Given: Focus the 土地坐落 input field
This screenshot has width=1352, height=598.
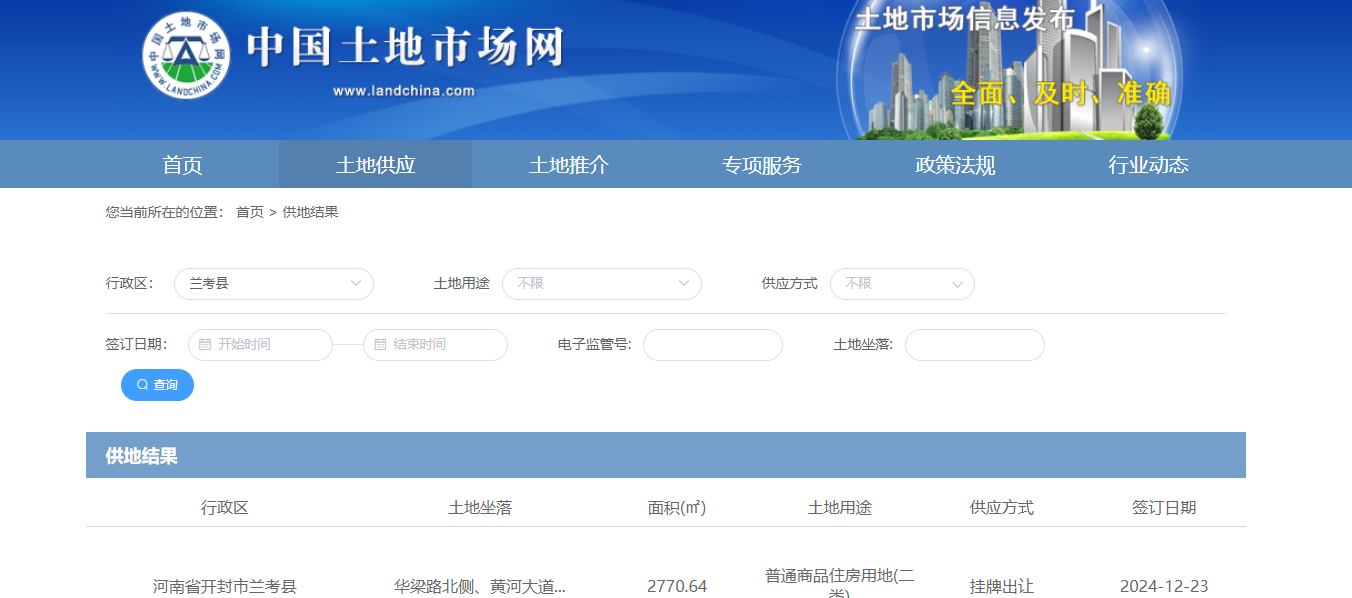Looking at the screenshot, I should coord(974,345).
